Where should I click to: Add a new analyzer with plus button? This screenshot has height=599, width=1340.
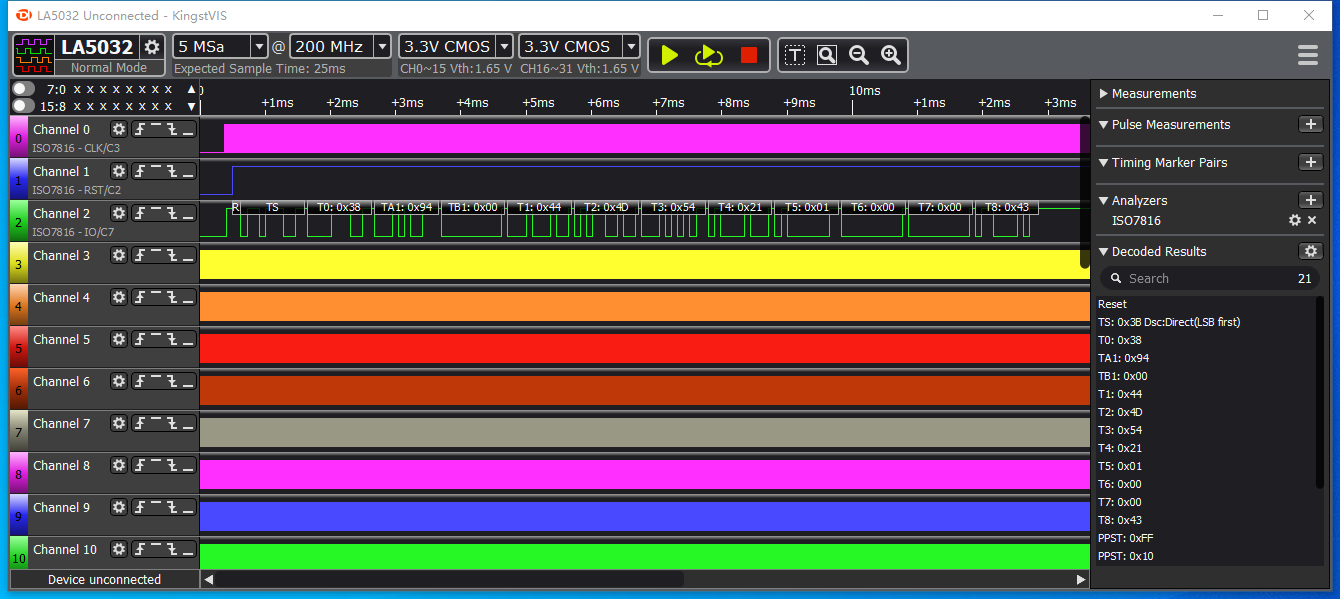(x=1310, y=200)
